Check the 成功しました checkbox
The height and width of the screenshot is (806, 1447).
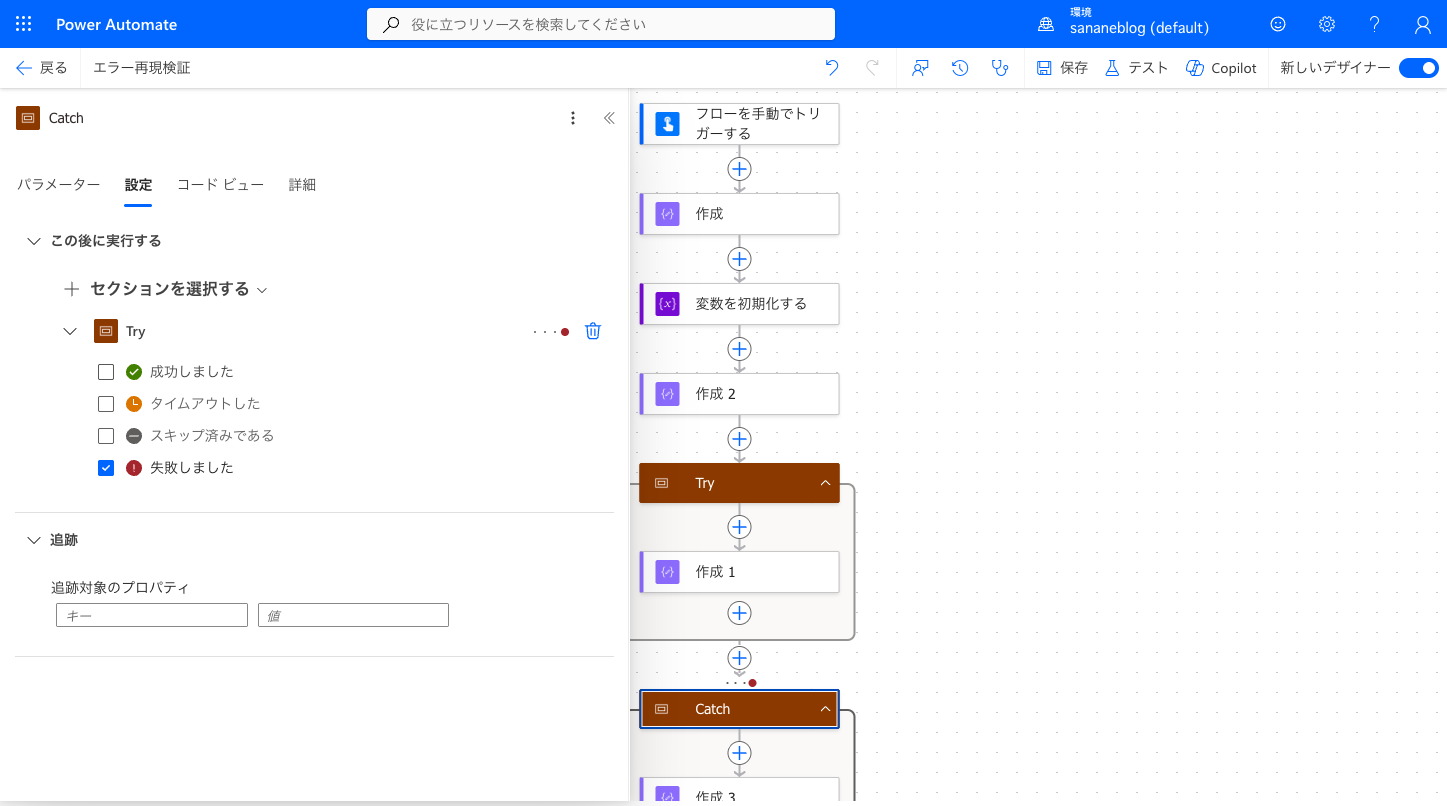pyautogui.click(x=106, y=372)
